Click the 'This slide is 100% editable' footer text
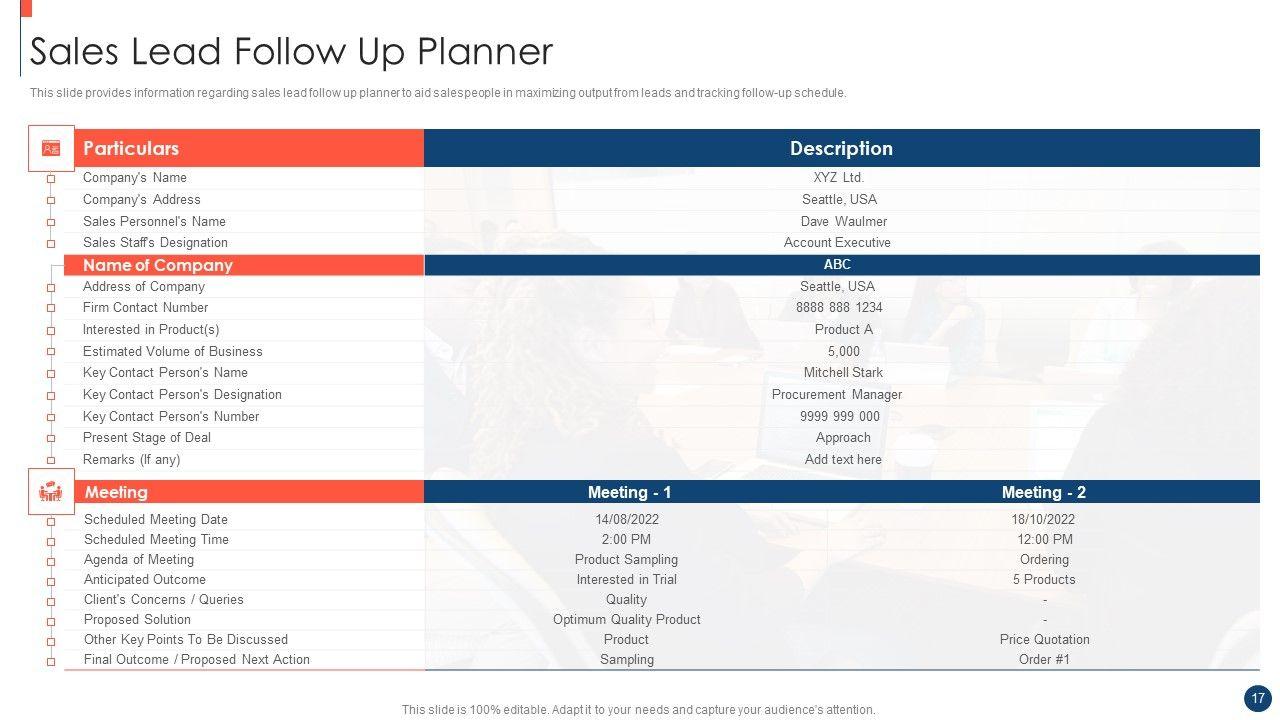The height and width of the screenshot is (720, 1280). (638, 710)
